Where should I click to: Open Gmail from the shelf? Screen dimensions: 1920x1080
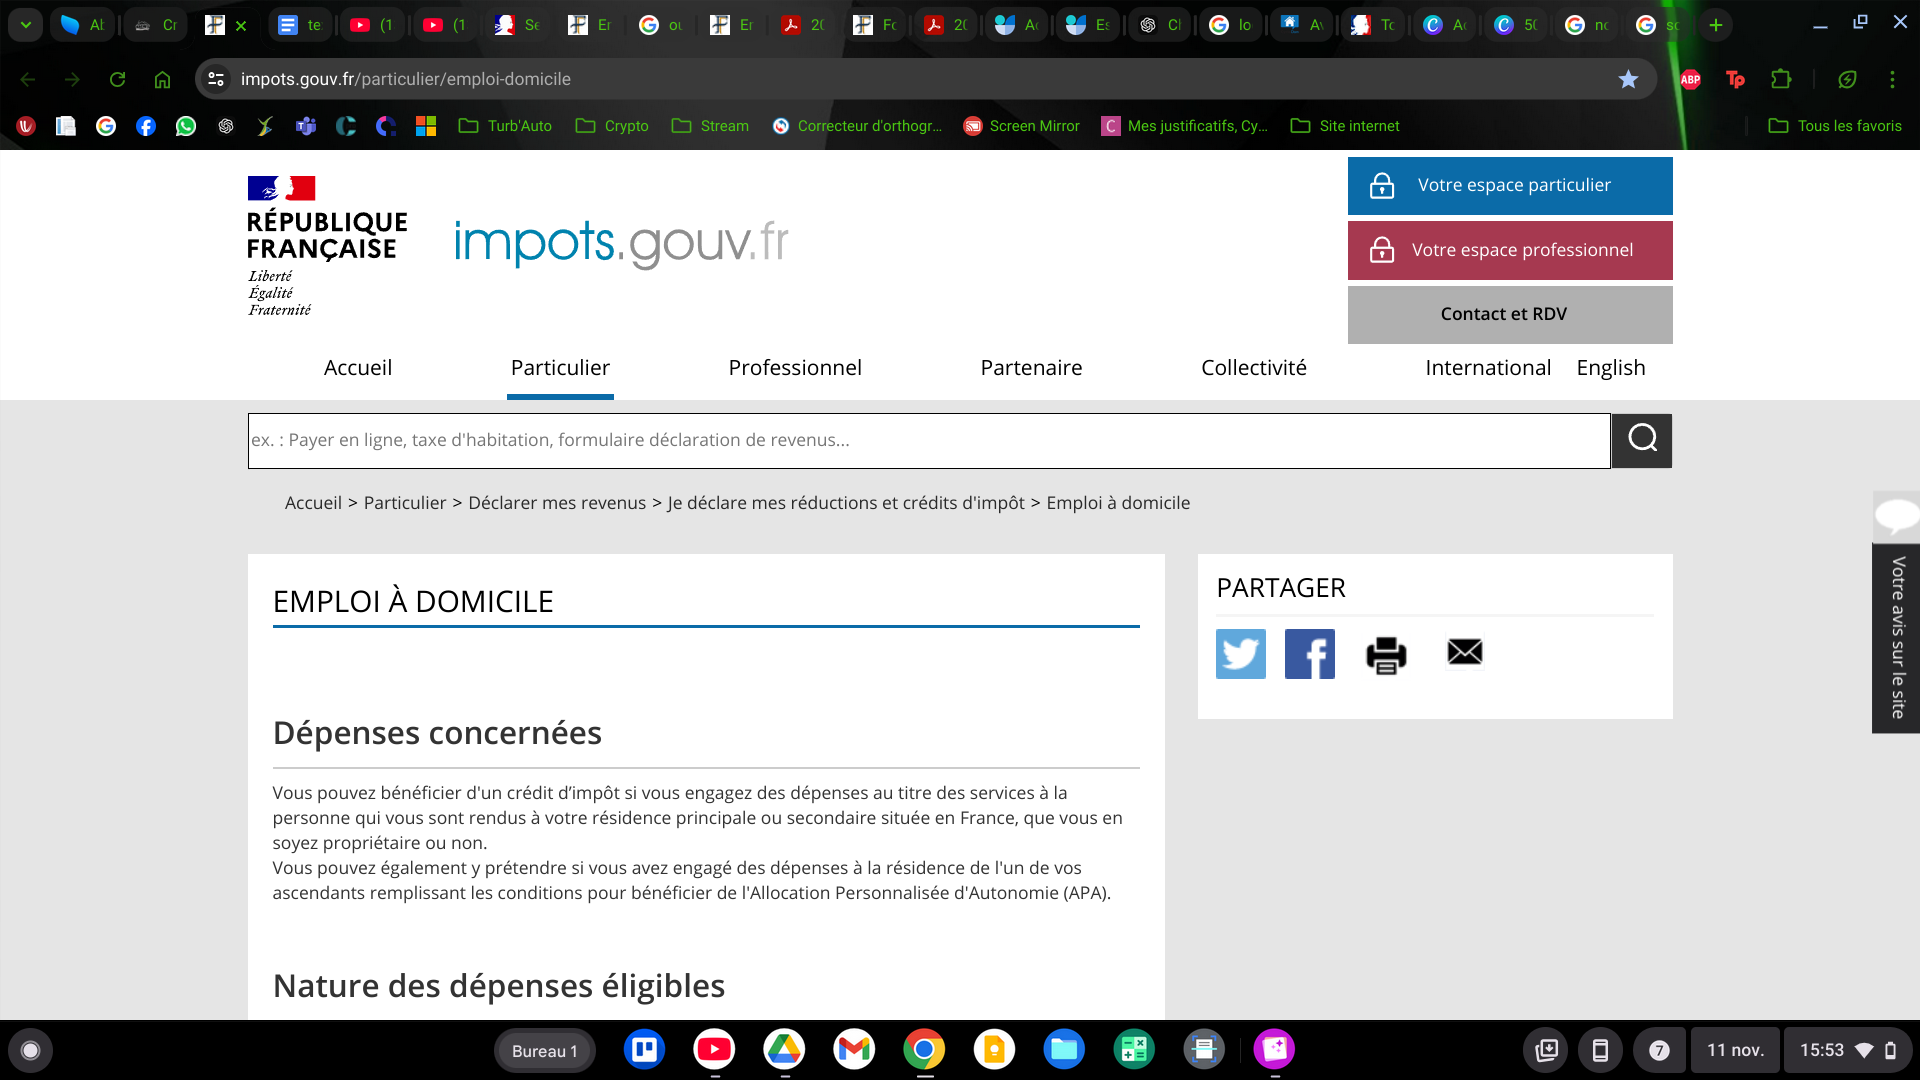tap(853, 1050)
